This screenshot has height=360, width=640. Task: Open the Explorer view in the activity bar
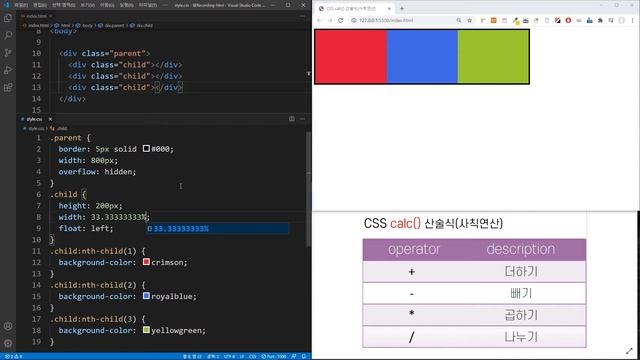(x=8, y=18)
